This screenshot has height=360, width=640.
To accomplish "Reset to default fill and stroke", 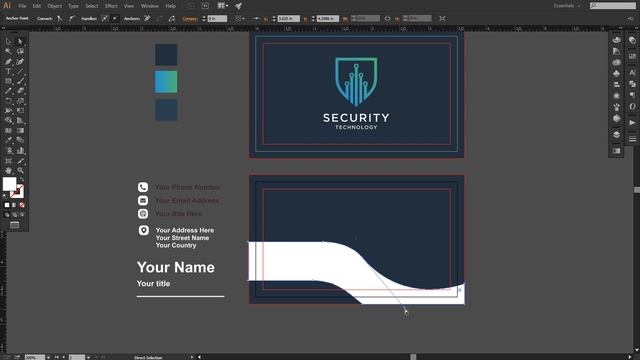I will (5, 196).
